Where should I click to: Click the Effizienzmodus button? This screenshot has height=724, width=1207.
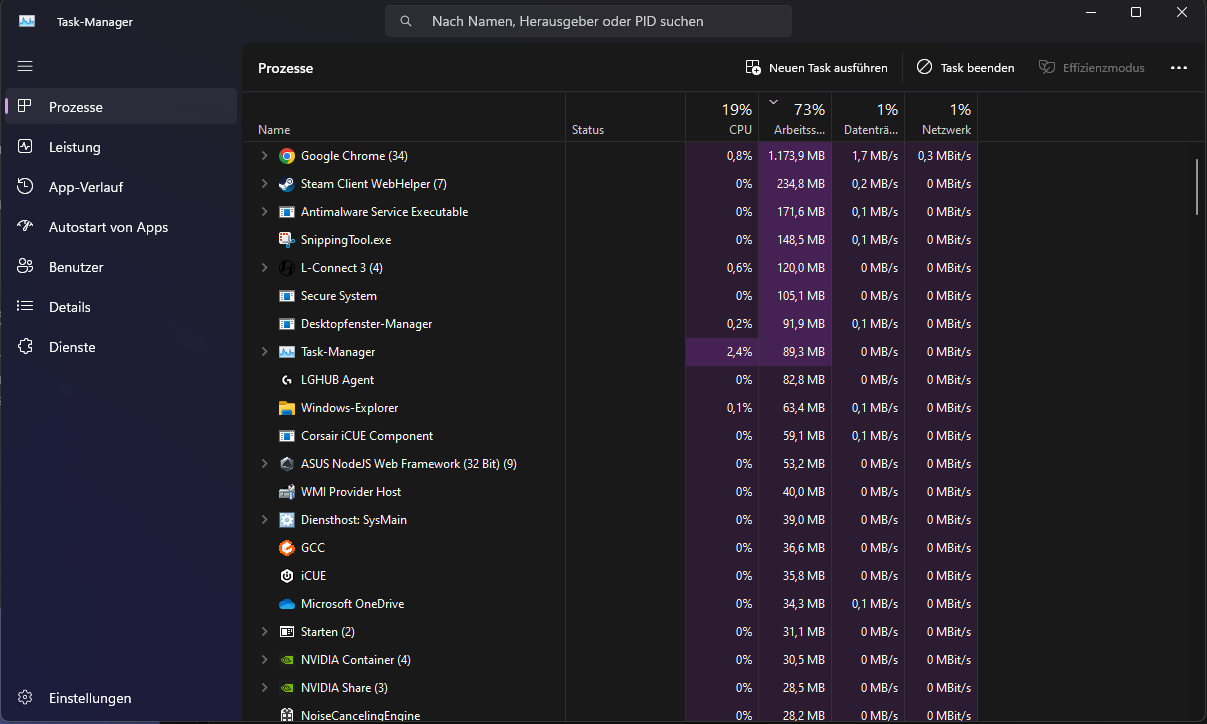pos(1091,68)
